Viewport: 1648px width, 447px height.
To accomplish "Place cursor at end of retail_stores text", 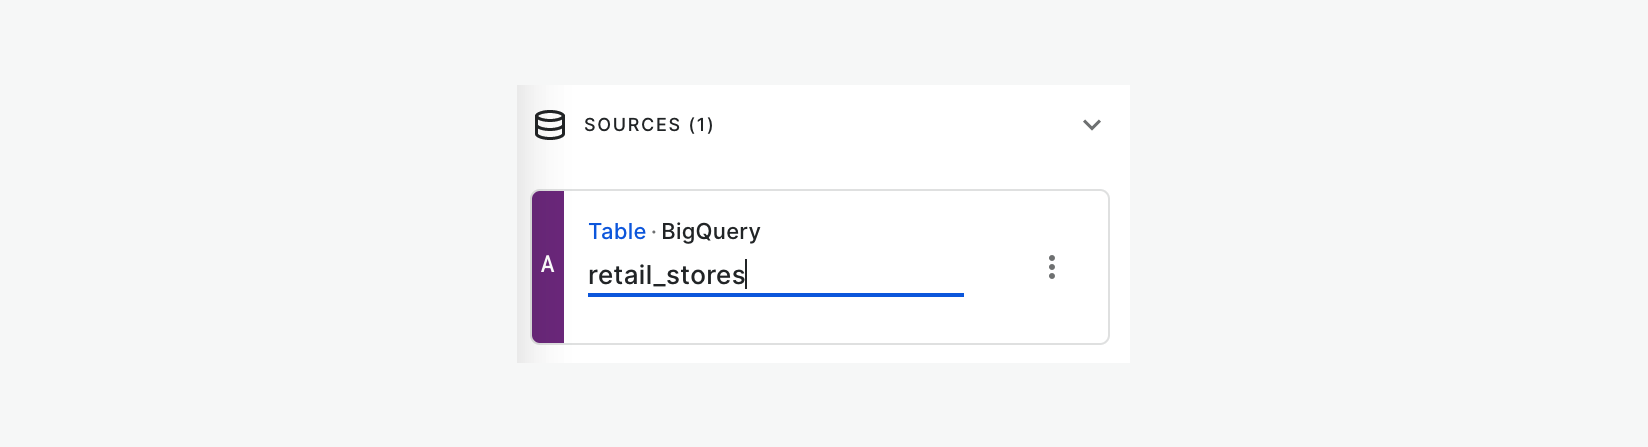I will coord(746,275).
